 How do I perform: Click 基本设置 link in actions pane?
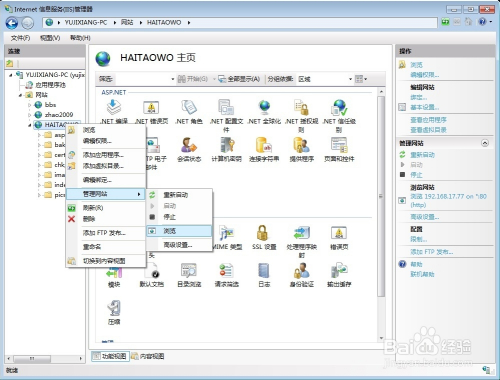[x=424, y=107]
